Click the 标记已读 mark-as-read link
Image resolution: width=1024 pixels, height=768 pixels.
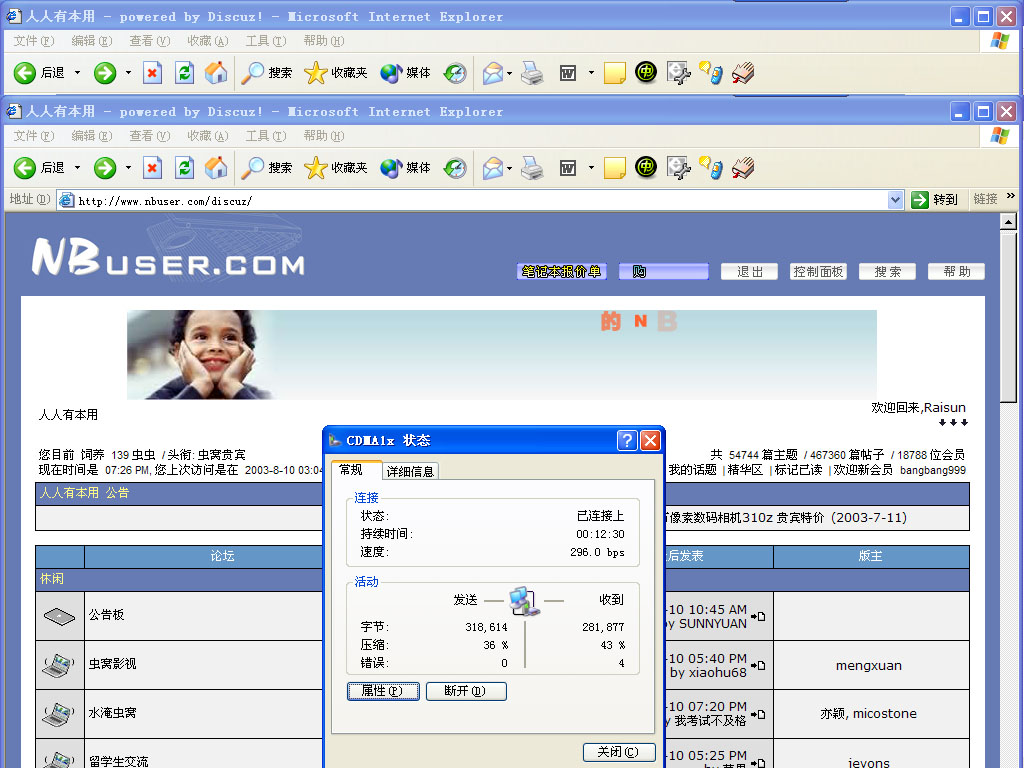click(798, 470)
